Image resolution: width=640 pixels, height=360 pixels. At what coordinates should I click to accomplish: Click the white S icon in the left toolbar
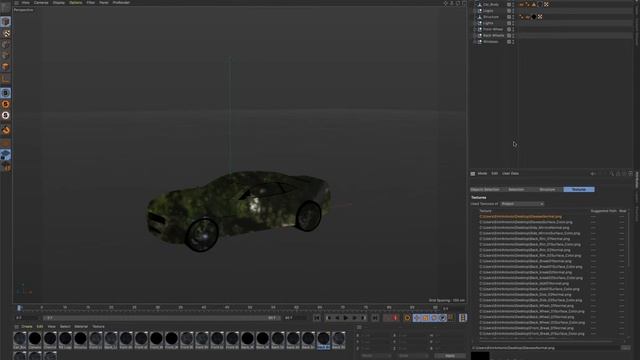(x=6, y=116)
